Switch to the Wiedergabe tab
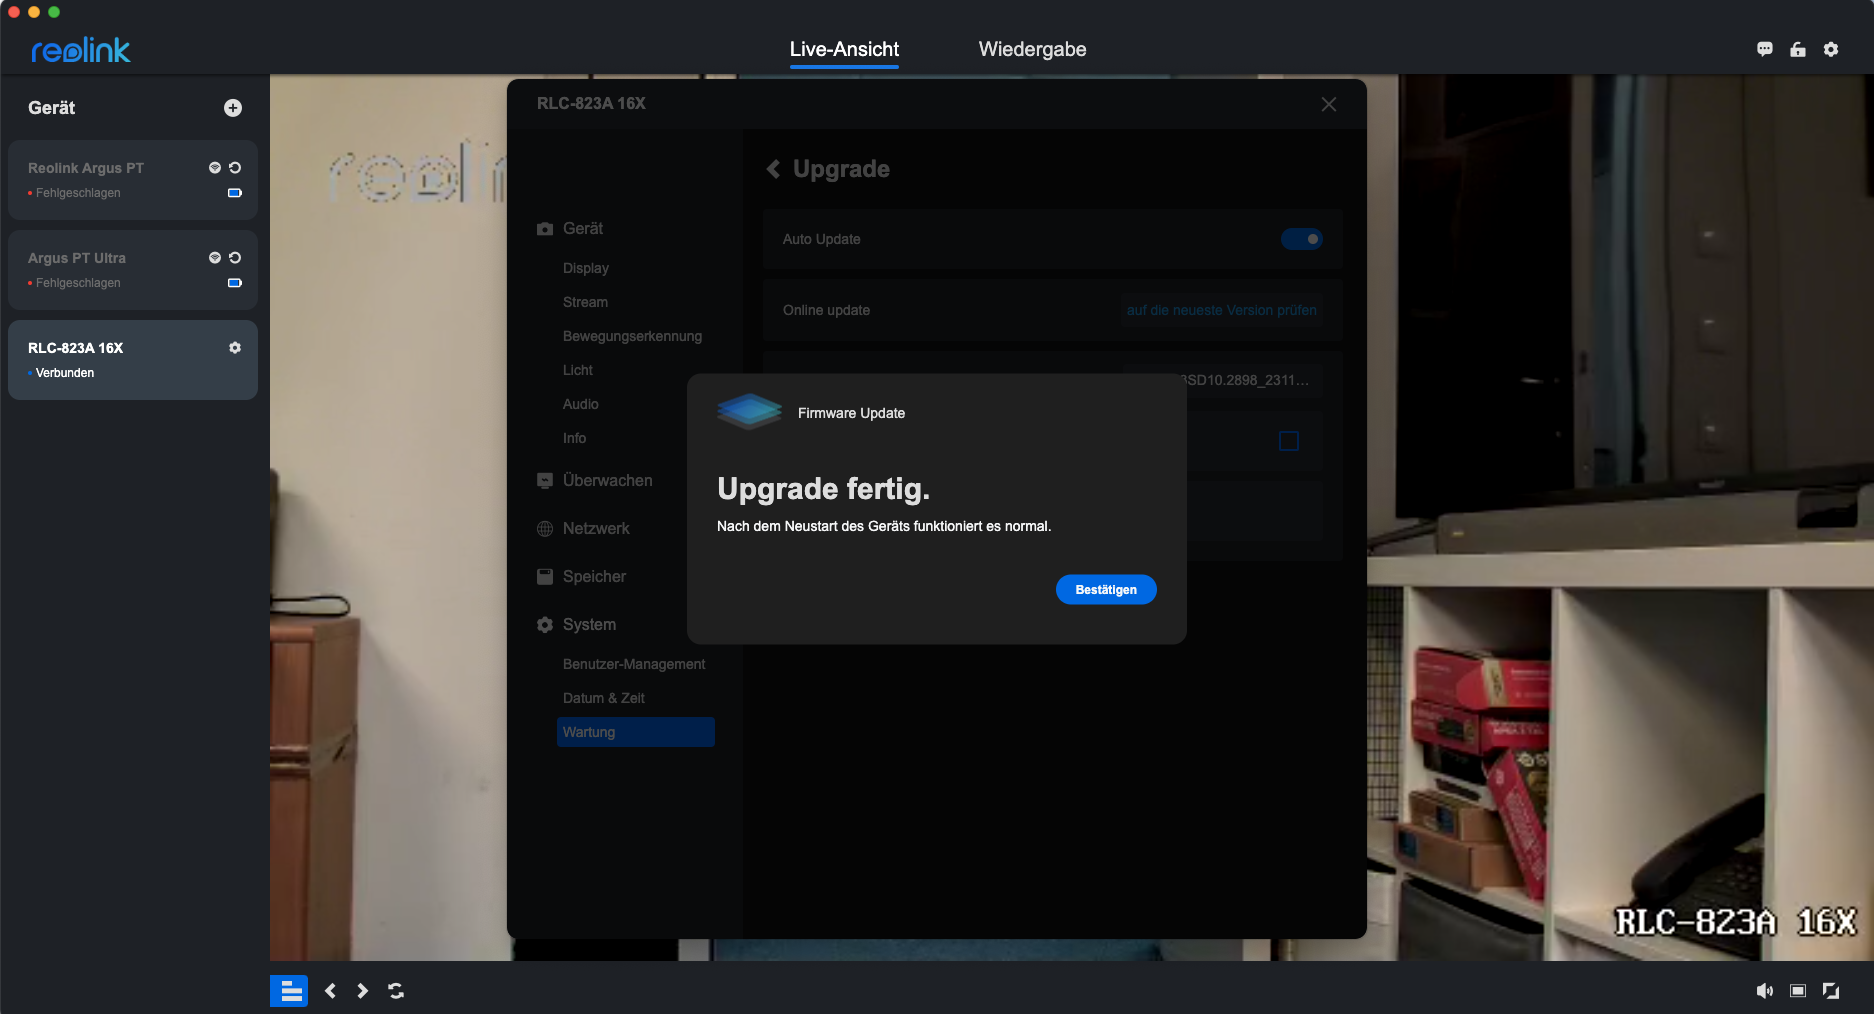The height and width of the screenshot is (1014, 1874). point(1032,49)
